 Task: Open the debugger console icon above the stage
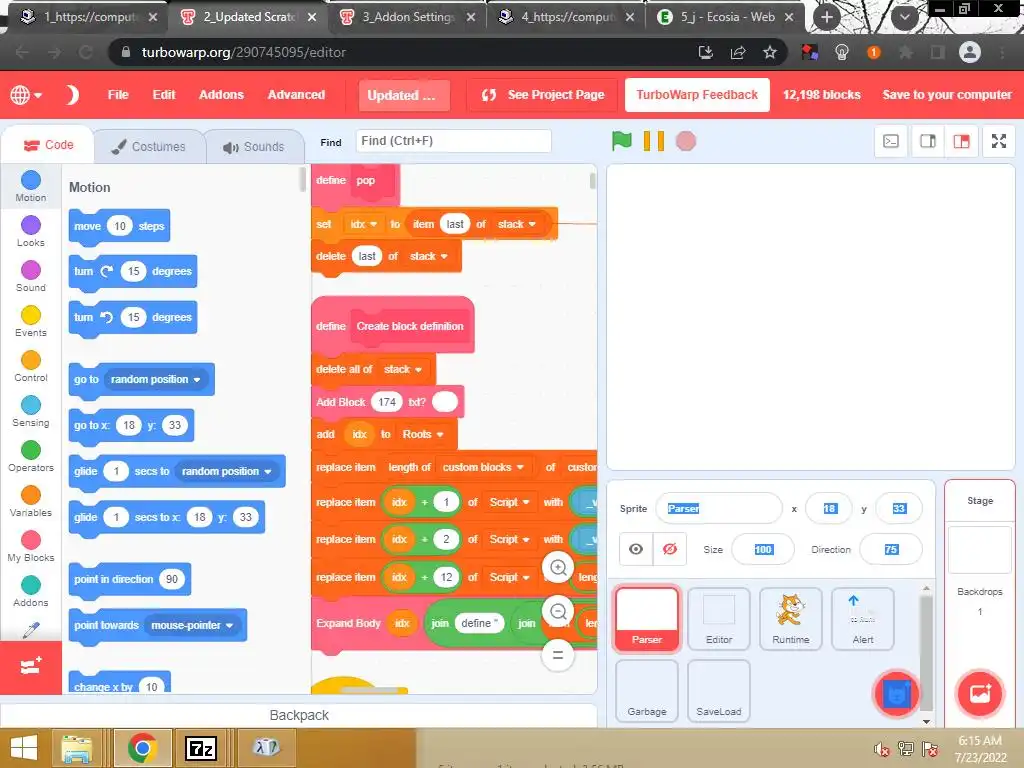pos(891,141)
